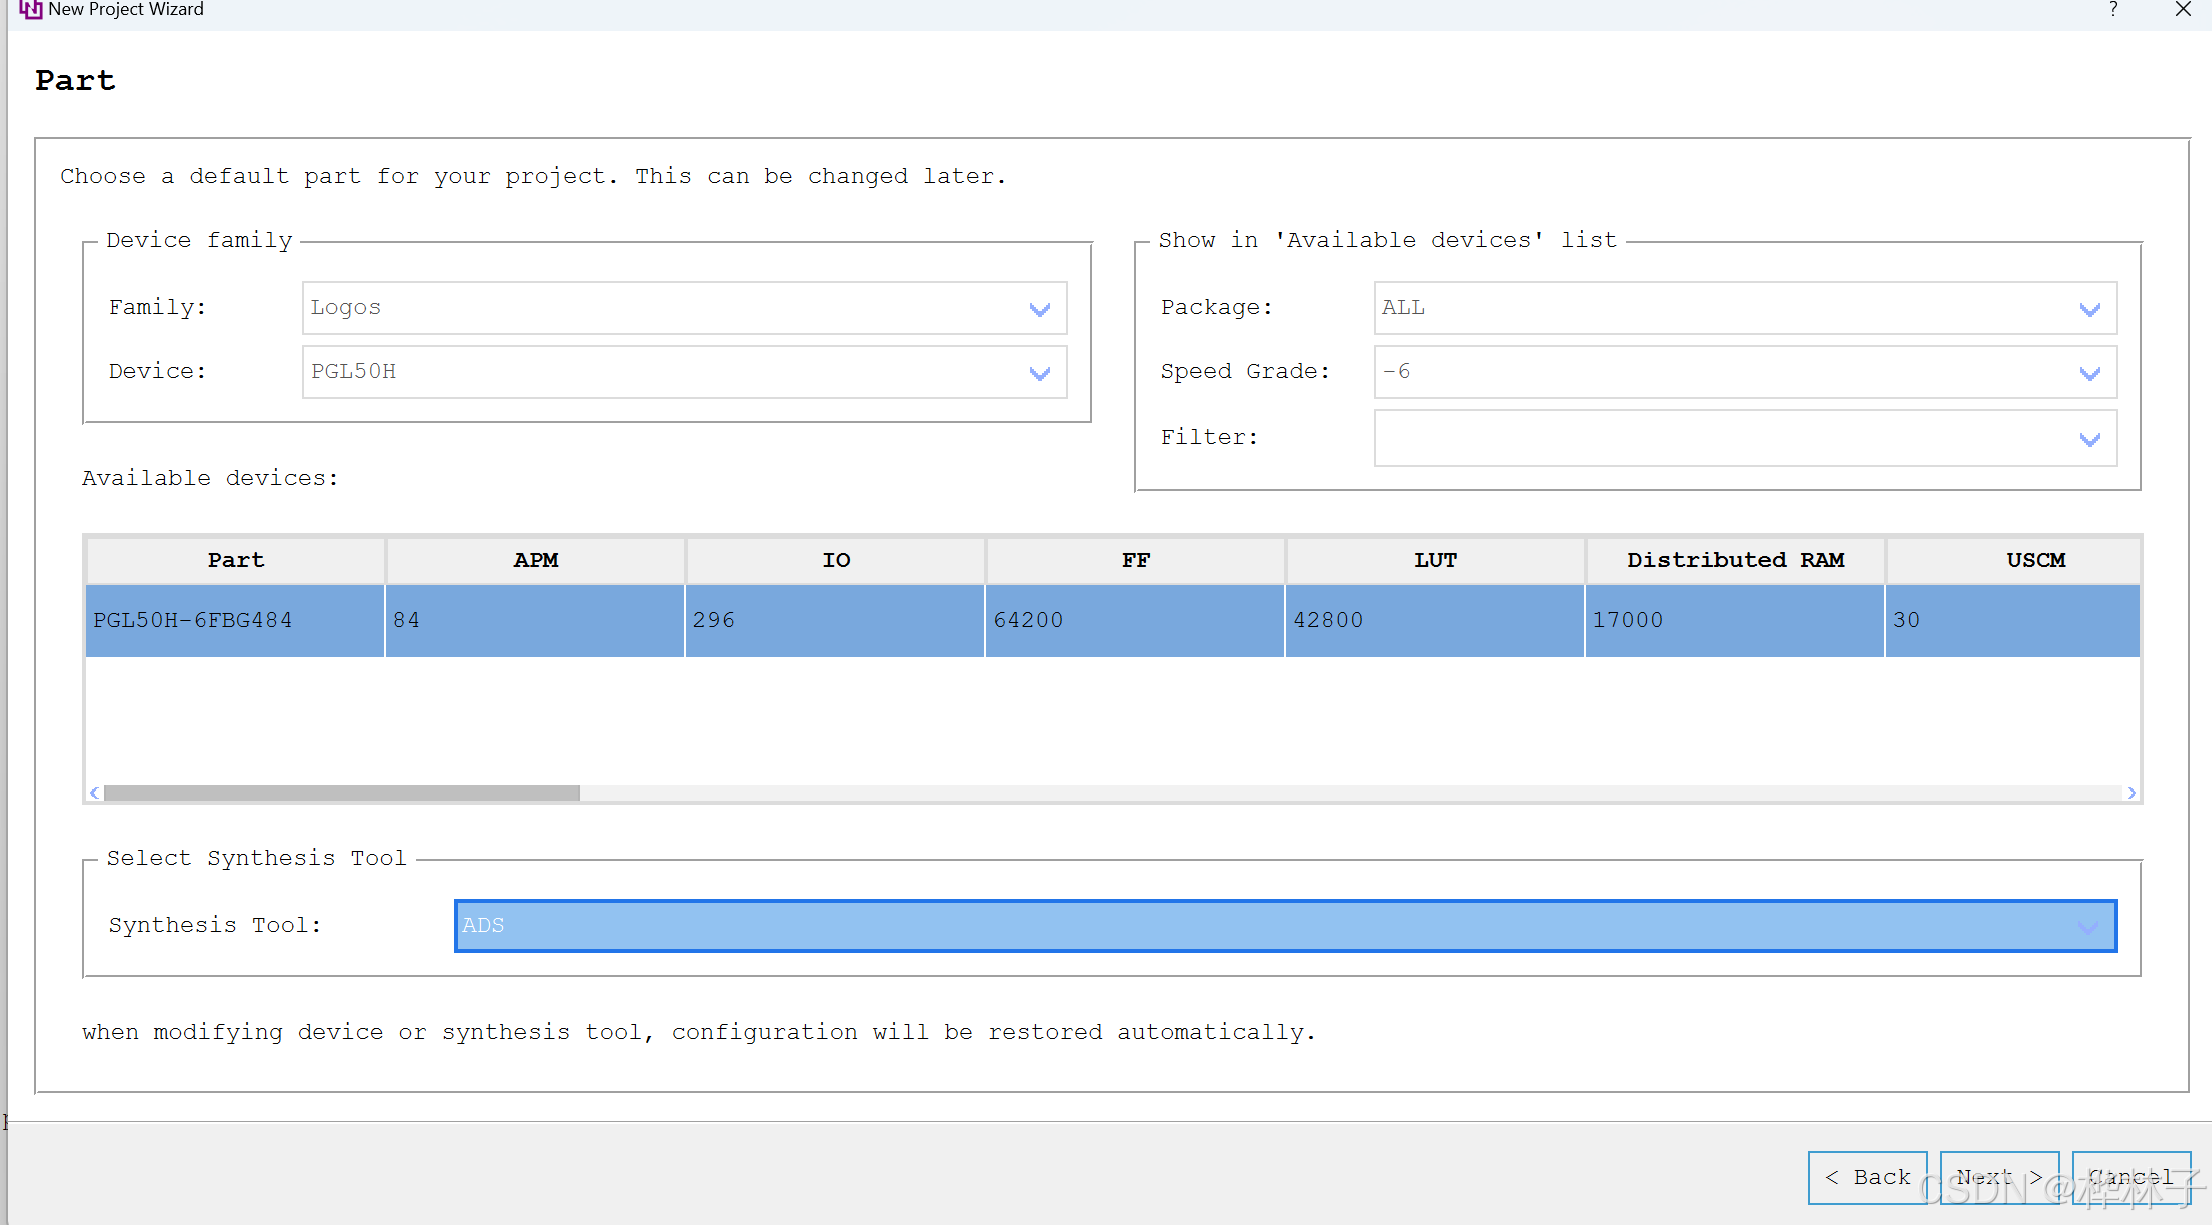Click the Next button

tap(1998, 1178)
